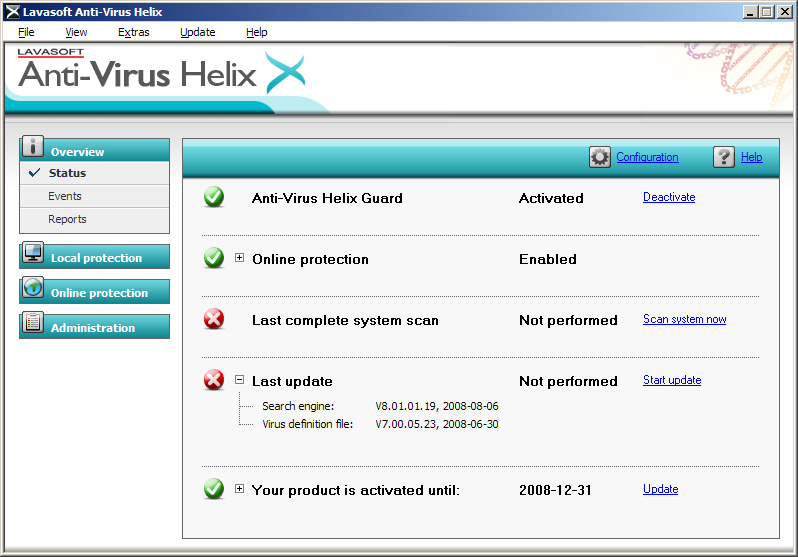Click 'Not performed' beside Last update
The width and height of the screenshot is (798, 557).
coord(568,381)
